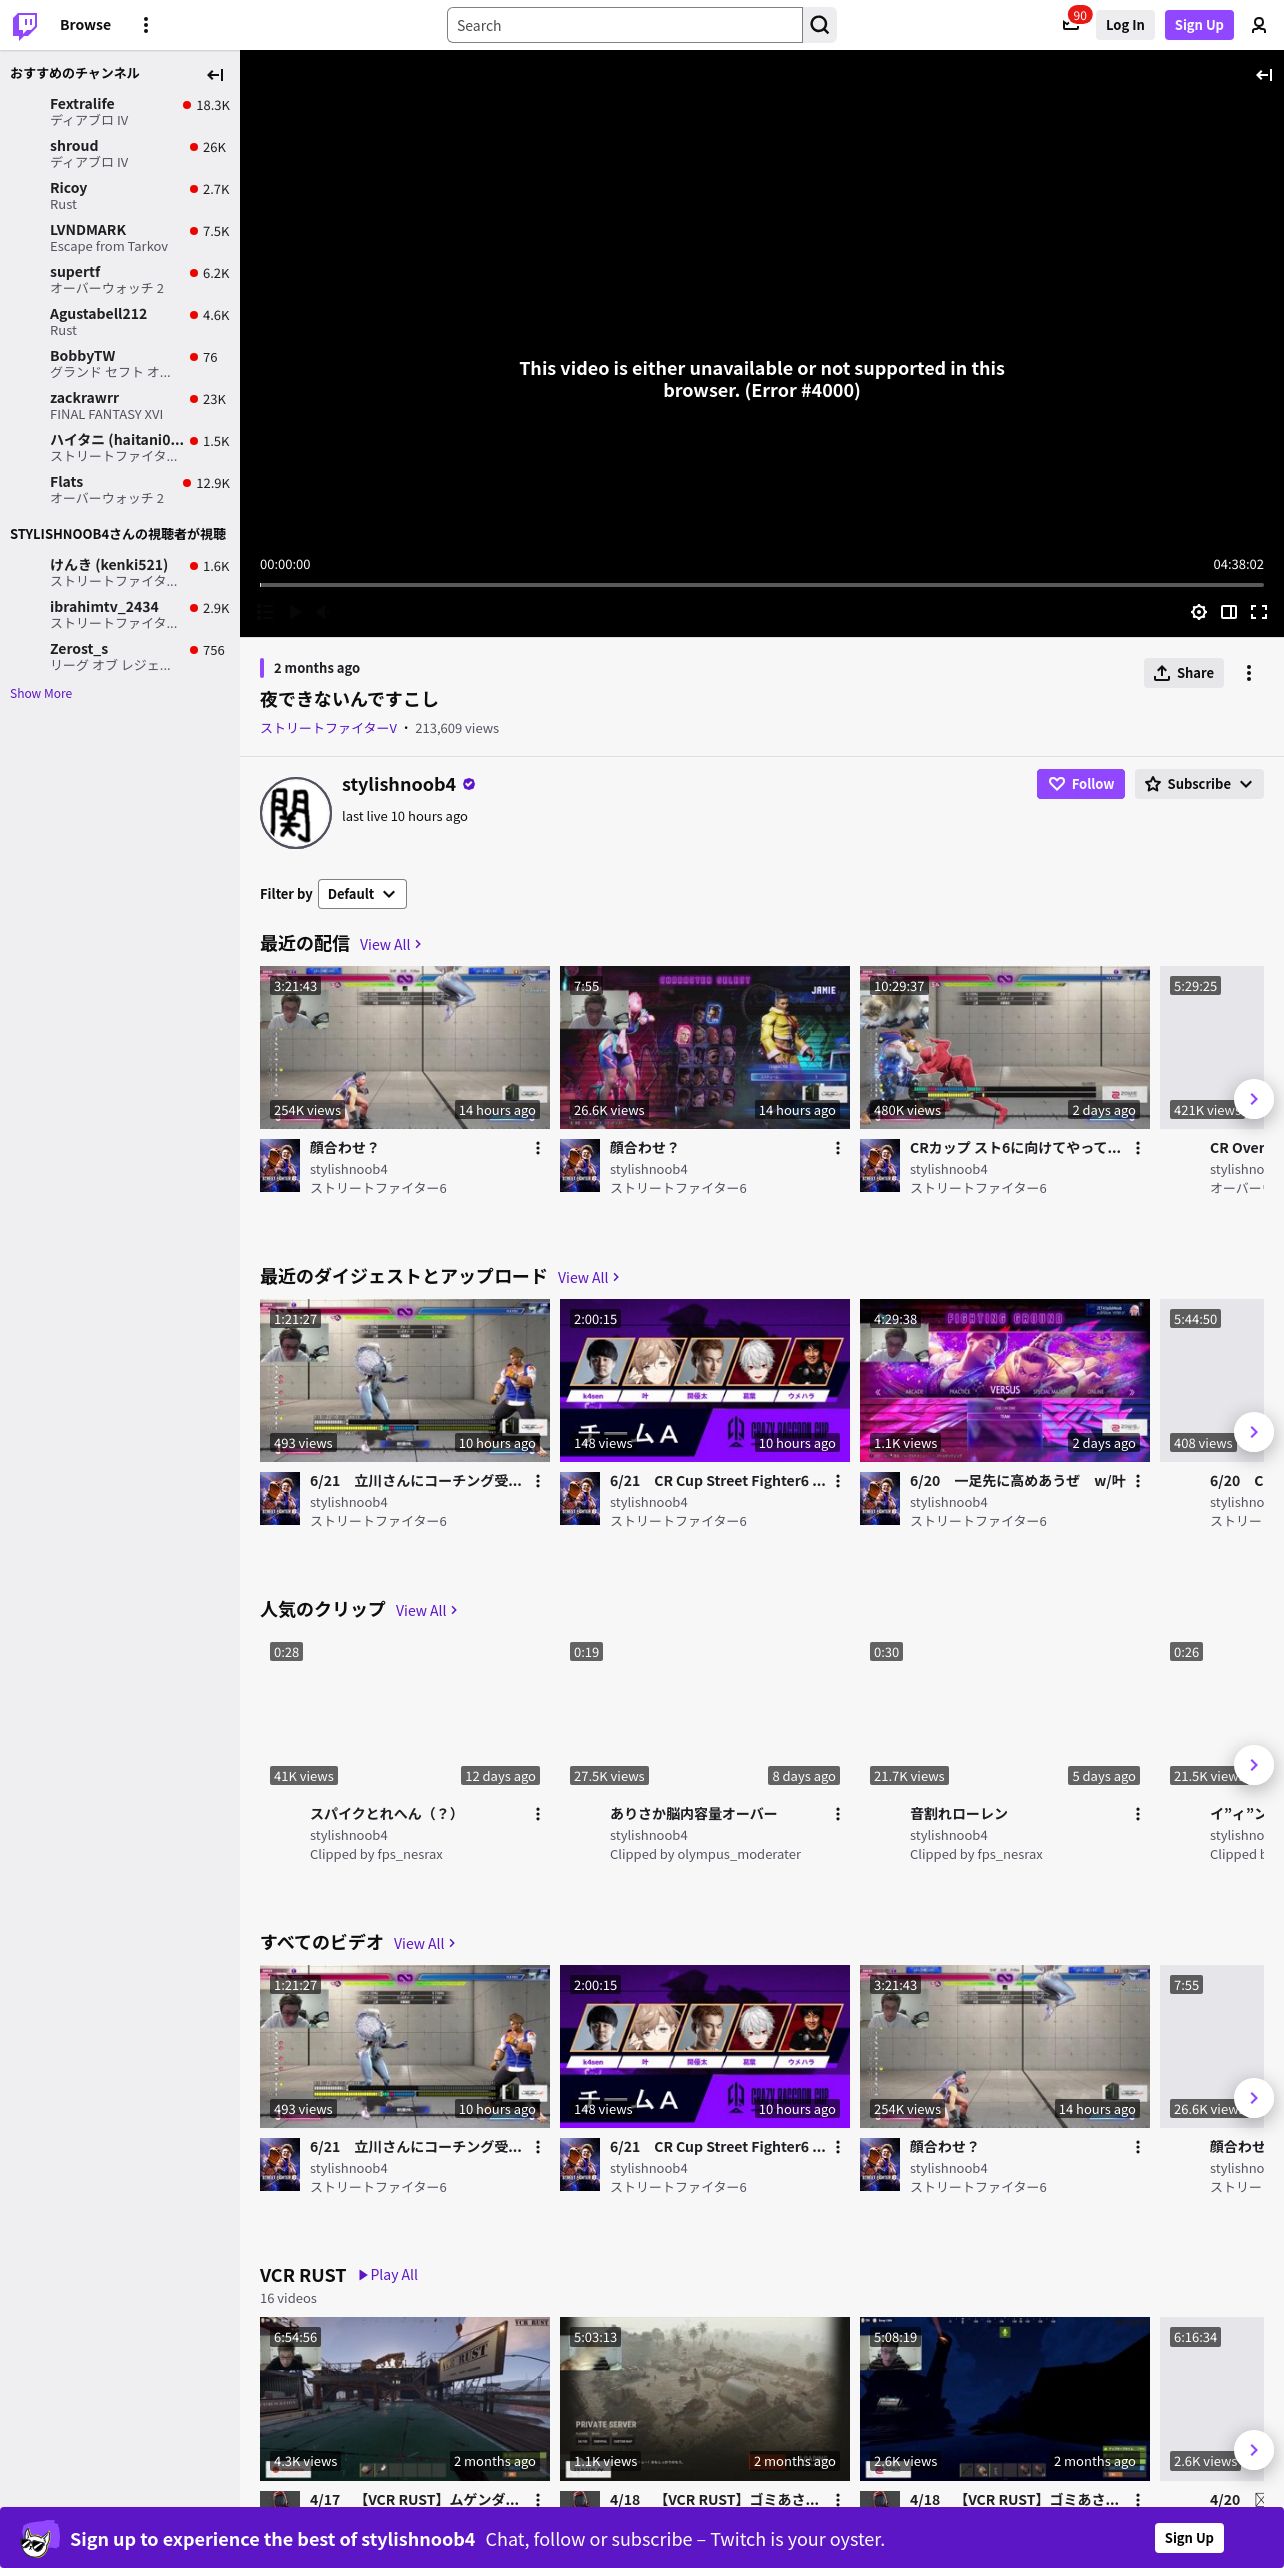
Task: Open Zerost_s channel in sidebar
Action: click(120, 656)
